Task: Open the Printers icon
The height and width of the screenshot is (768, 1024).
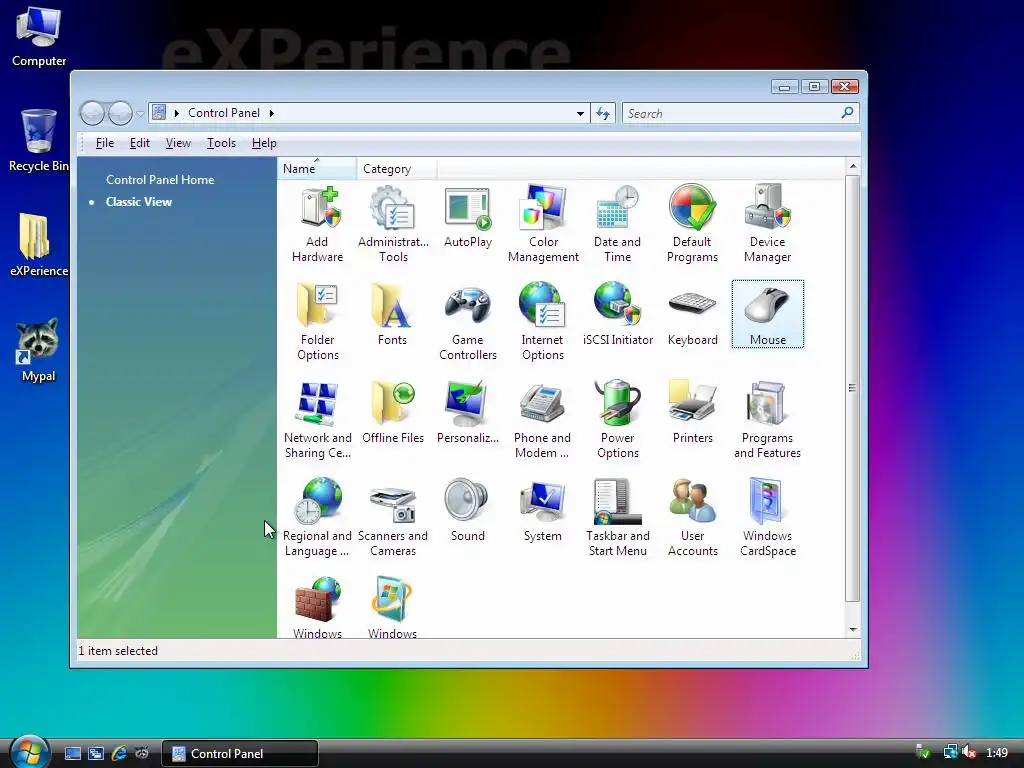Action: click(692, 412)
